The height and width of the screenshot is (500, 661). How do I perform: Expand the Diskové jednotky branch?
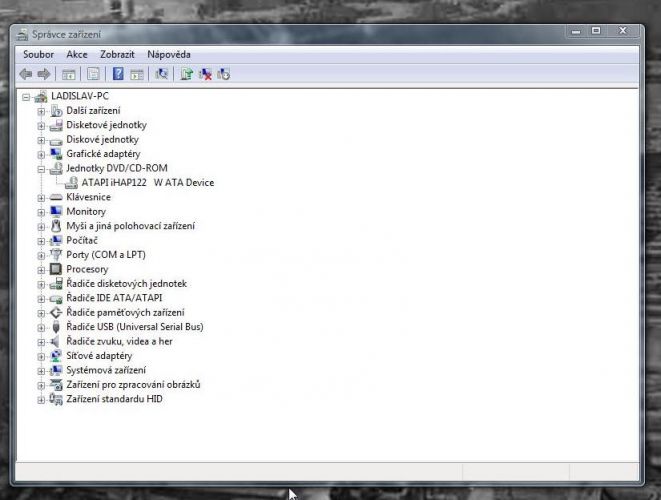point(41,140)
